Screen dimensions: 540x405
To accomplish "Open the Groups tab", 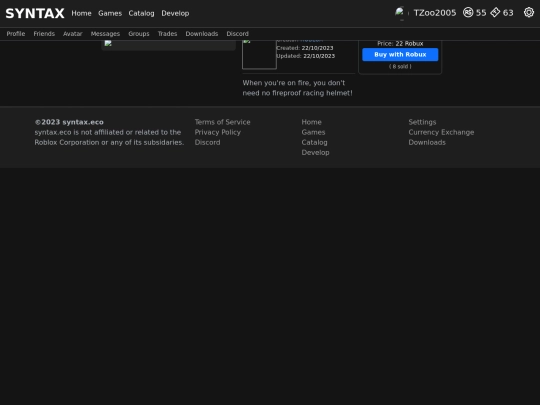I will click(x=139, y=34).
